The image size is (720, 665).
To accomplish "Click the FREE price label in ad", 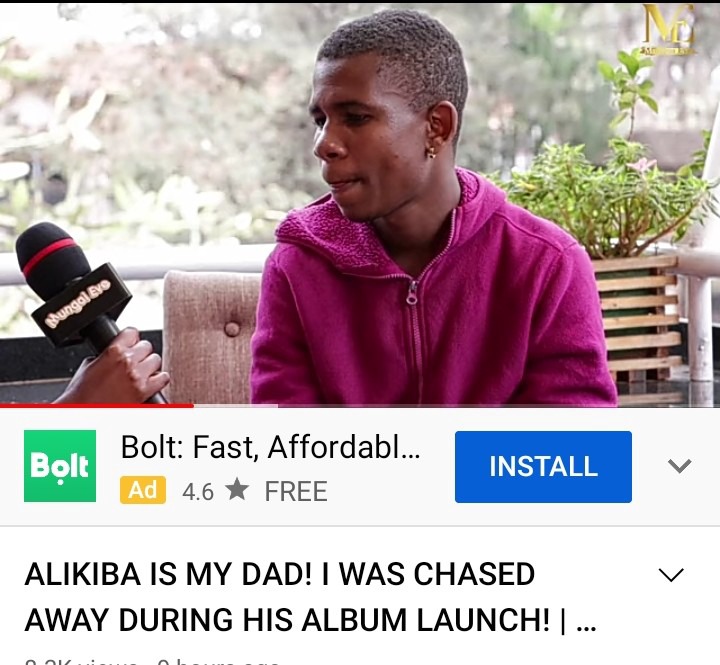I will pos(296,491).
